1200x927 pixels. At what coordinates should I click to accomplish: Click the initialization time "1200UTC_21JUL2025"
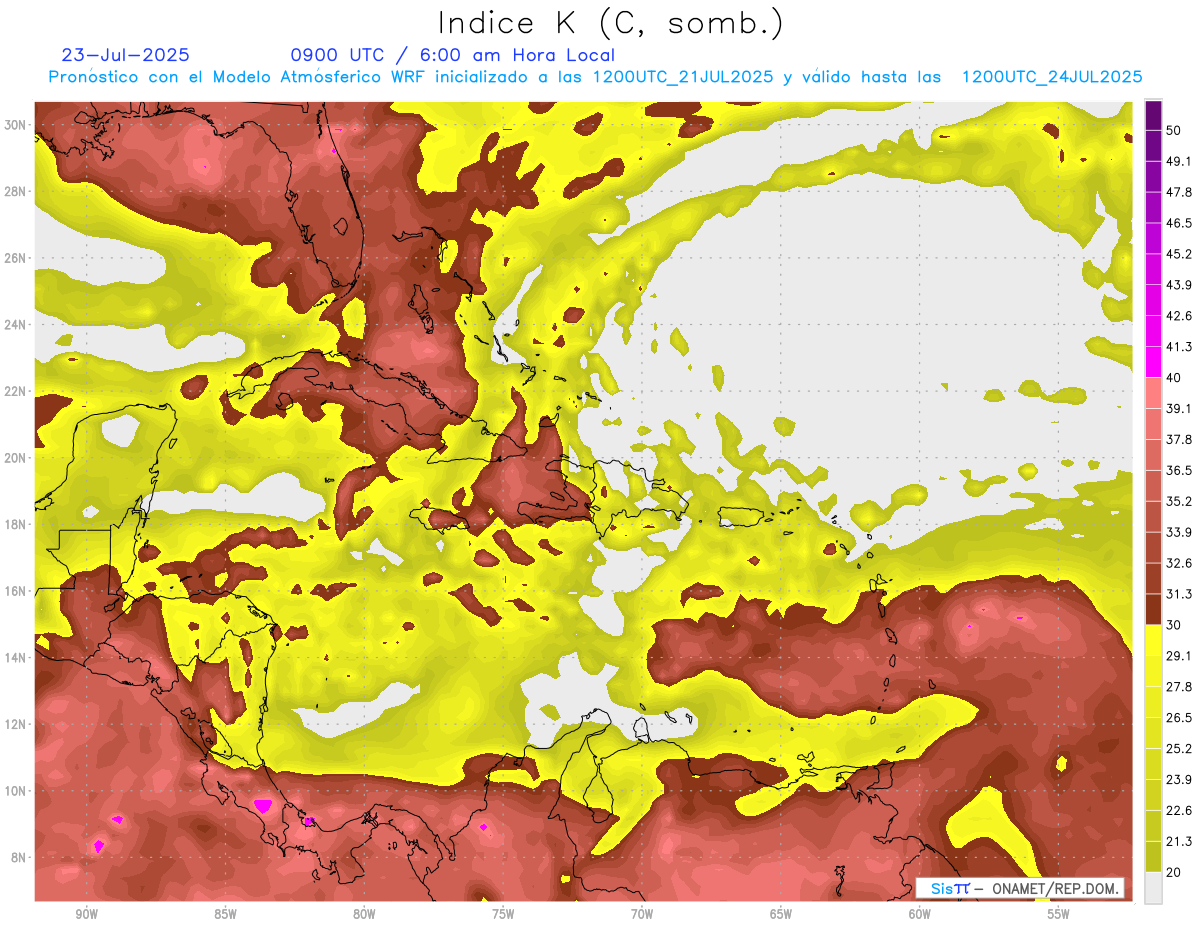683,77
